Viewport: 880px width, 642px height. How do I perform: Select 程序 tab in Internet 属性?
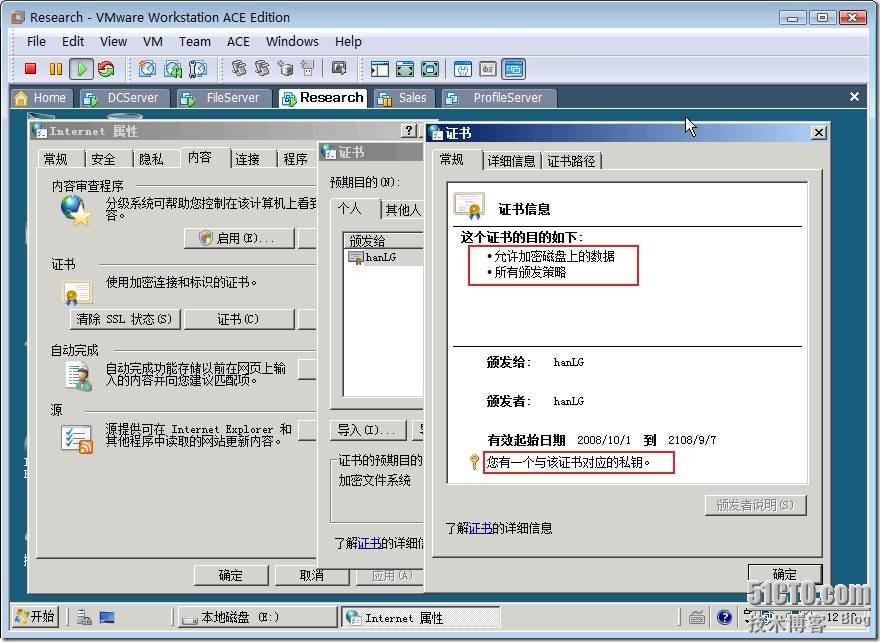tap(295, 159)
